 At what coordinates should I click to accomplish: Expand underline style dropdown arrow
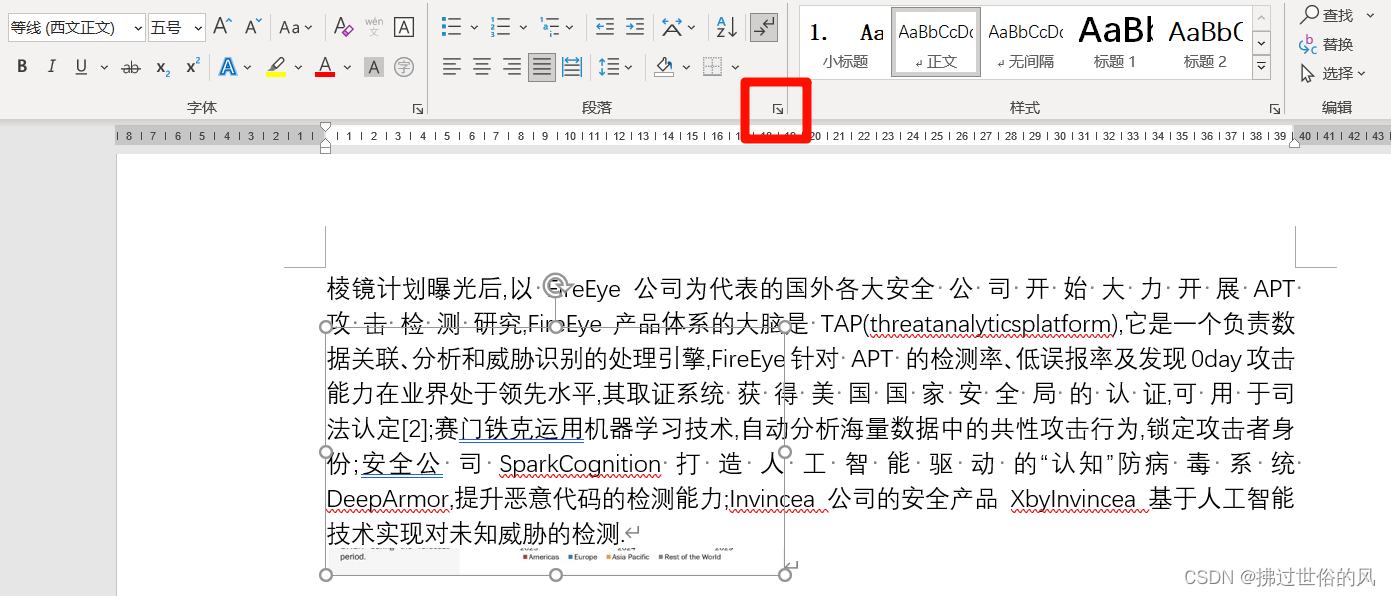[x=102, y=68]
